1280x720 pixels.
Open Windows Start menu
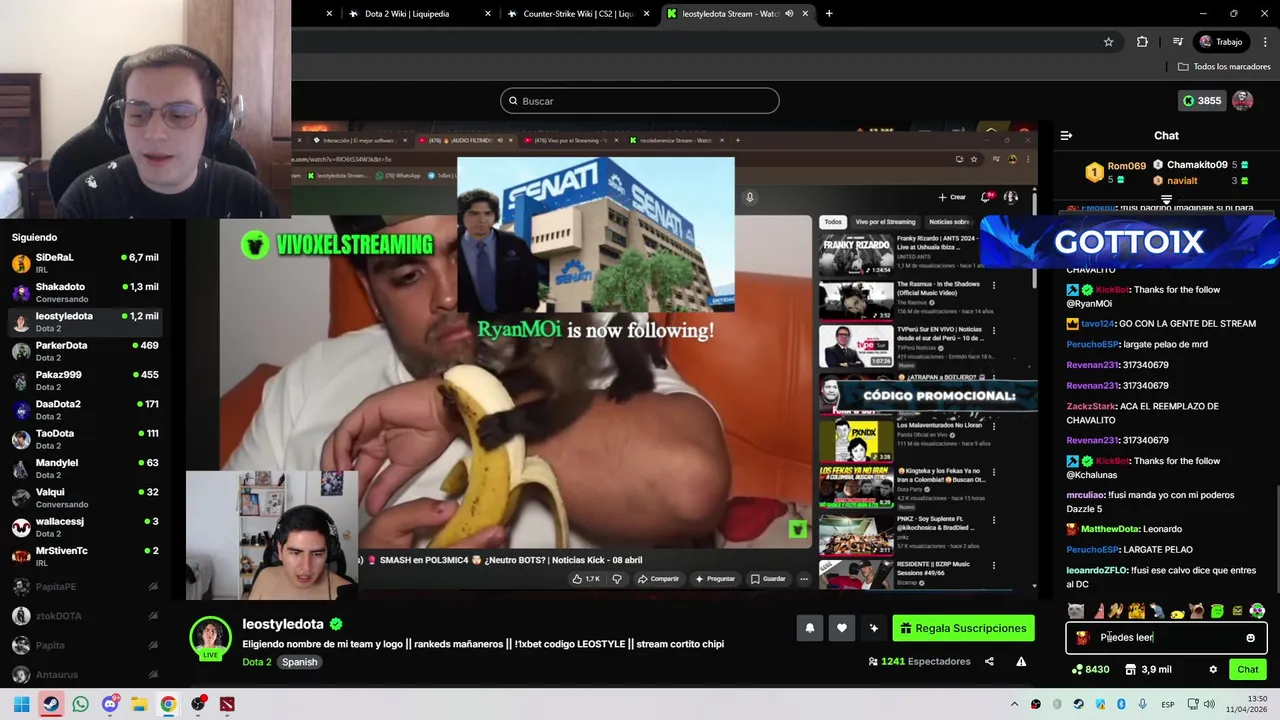click(x=22, y=704)
